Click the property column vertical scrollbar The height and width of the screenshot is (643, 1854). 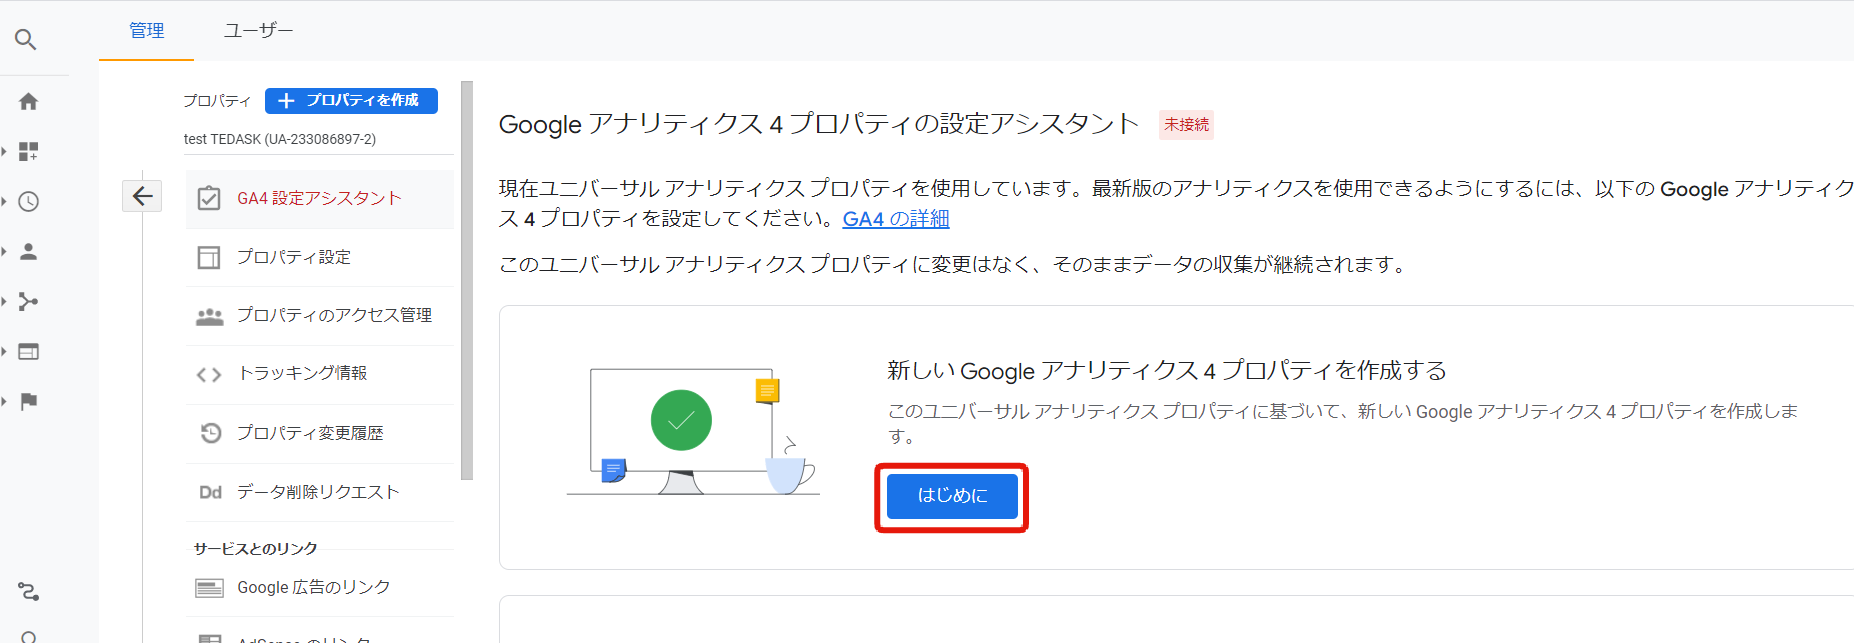coord(466,280)
